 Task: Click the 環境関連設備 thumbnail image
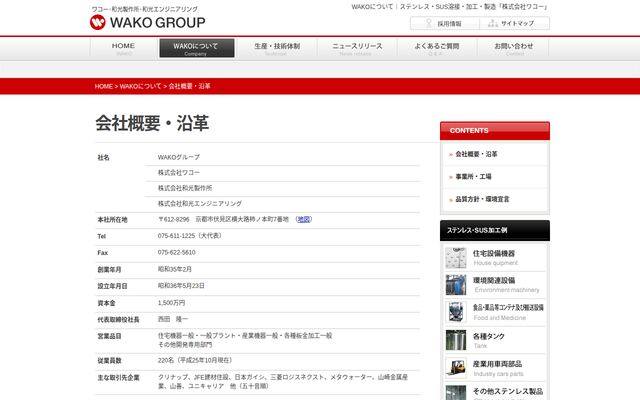coord(456,285)
